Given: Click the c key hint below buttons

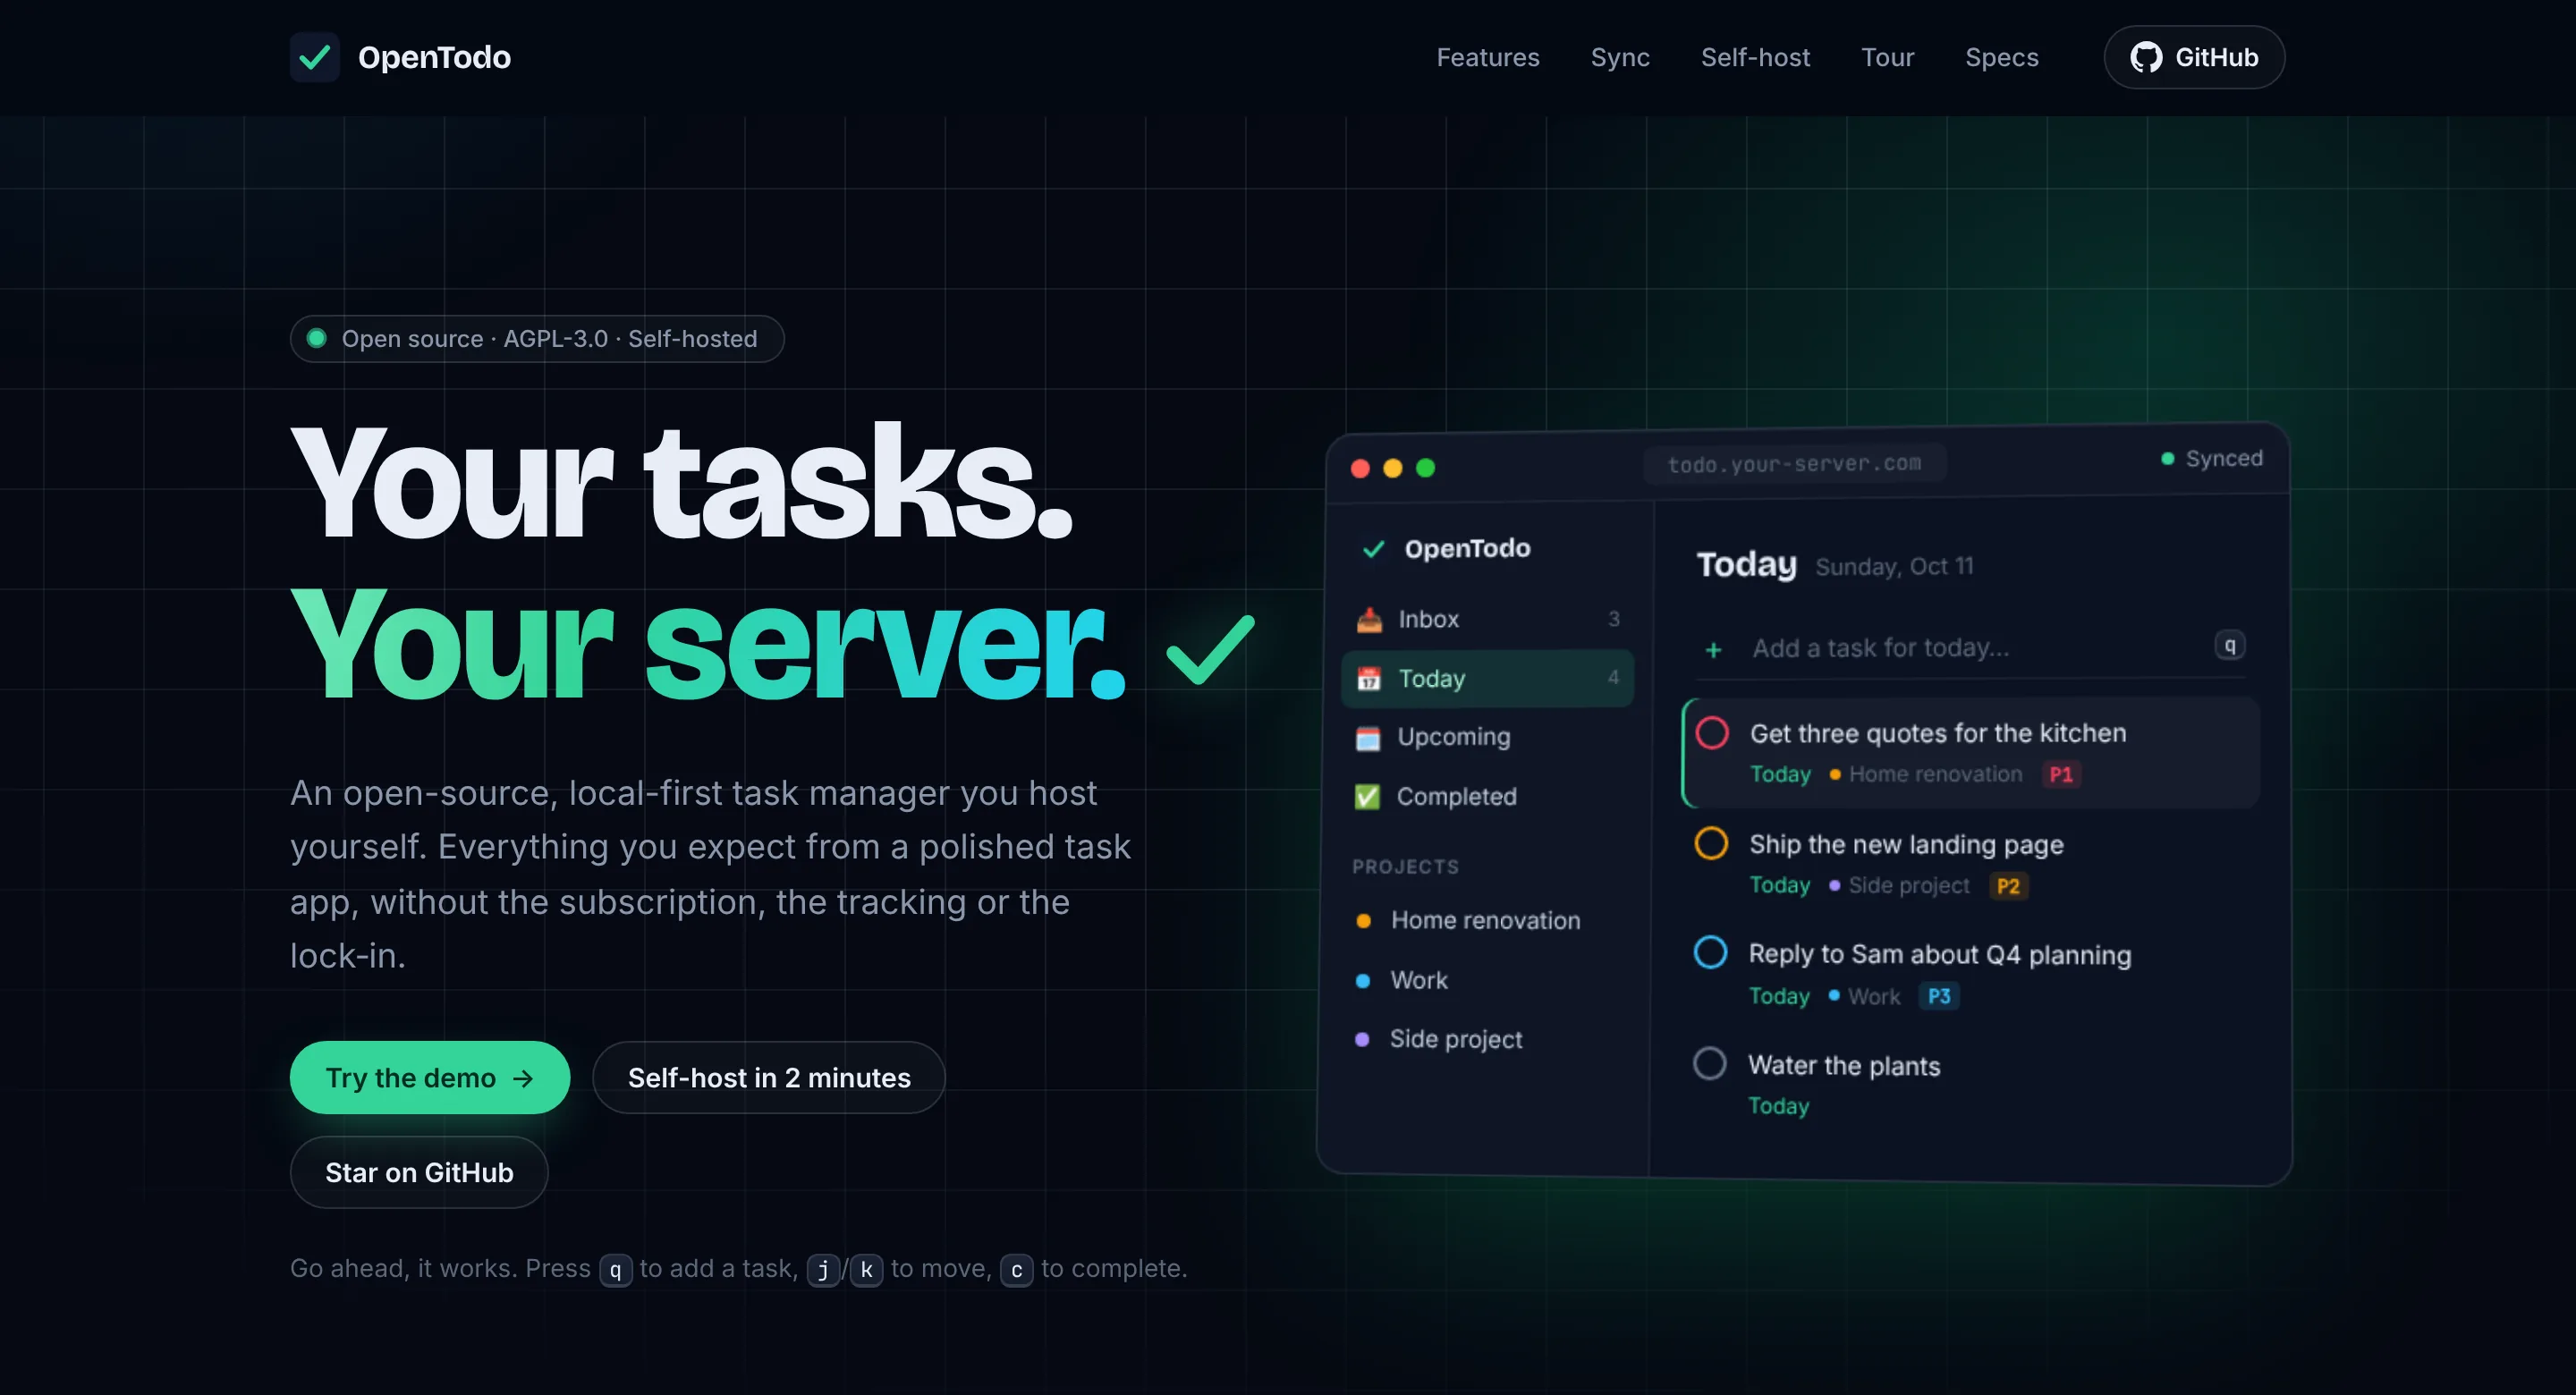Looking at the screenshot, I should point(1016,1270).
